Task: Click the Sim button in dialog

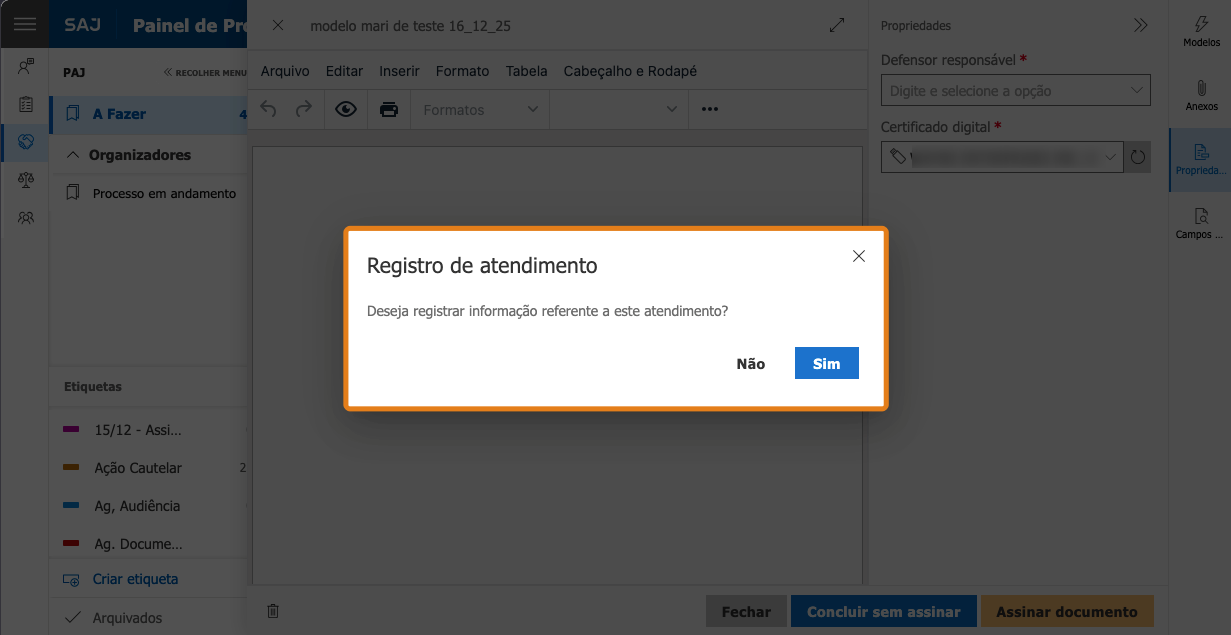Action: (x=826, y=364)
